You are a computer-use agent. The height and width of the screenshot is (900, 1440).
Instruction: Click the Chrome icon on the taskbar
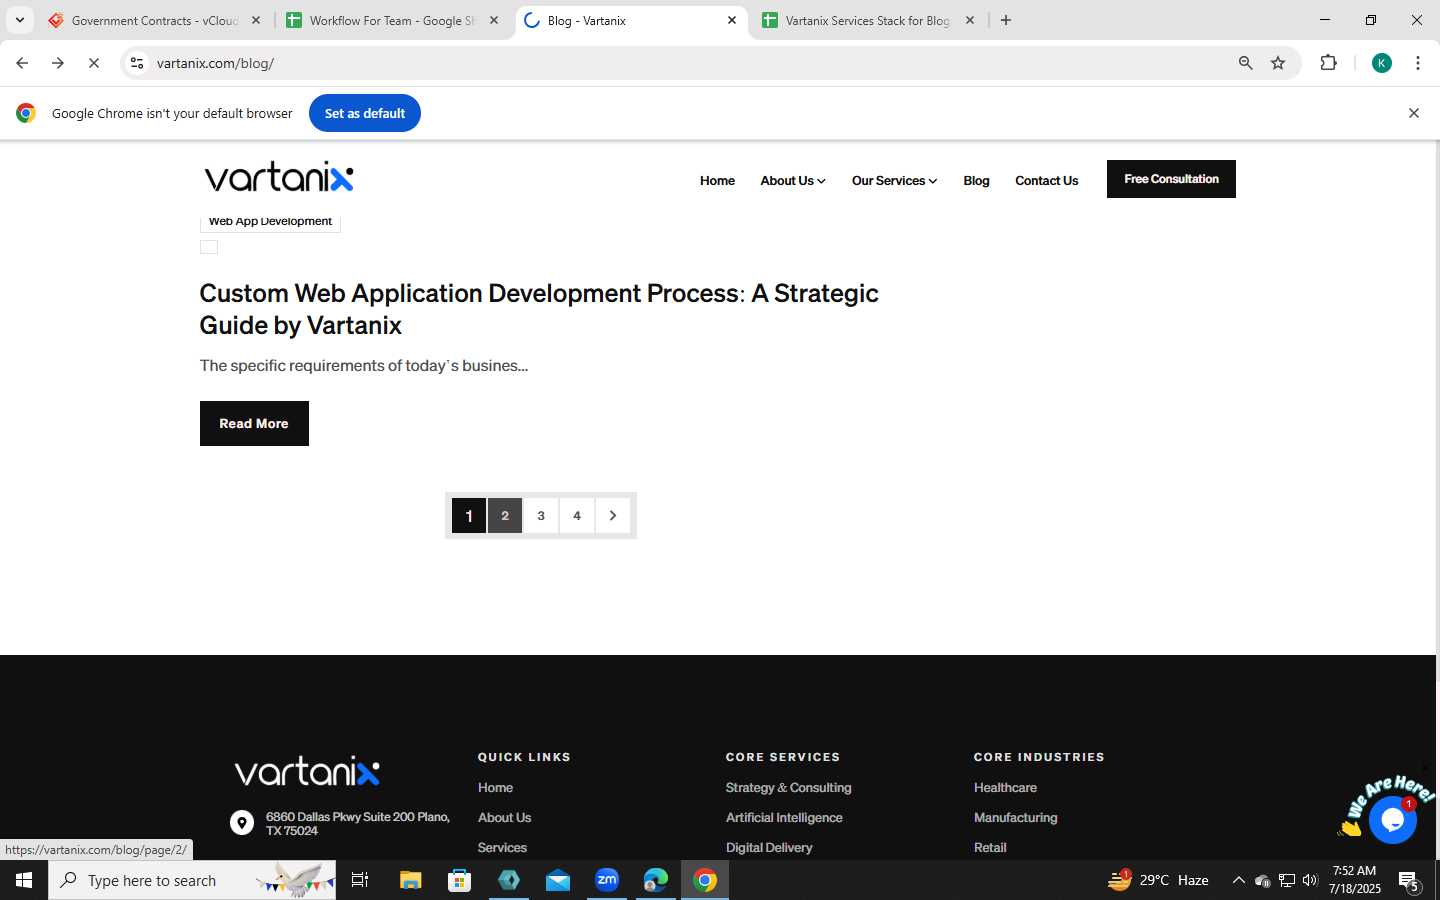coord(705,880)
